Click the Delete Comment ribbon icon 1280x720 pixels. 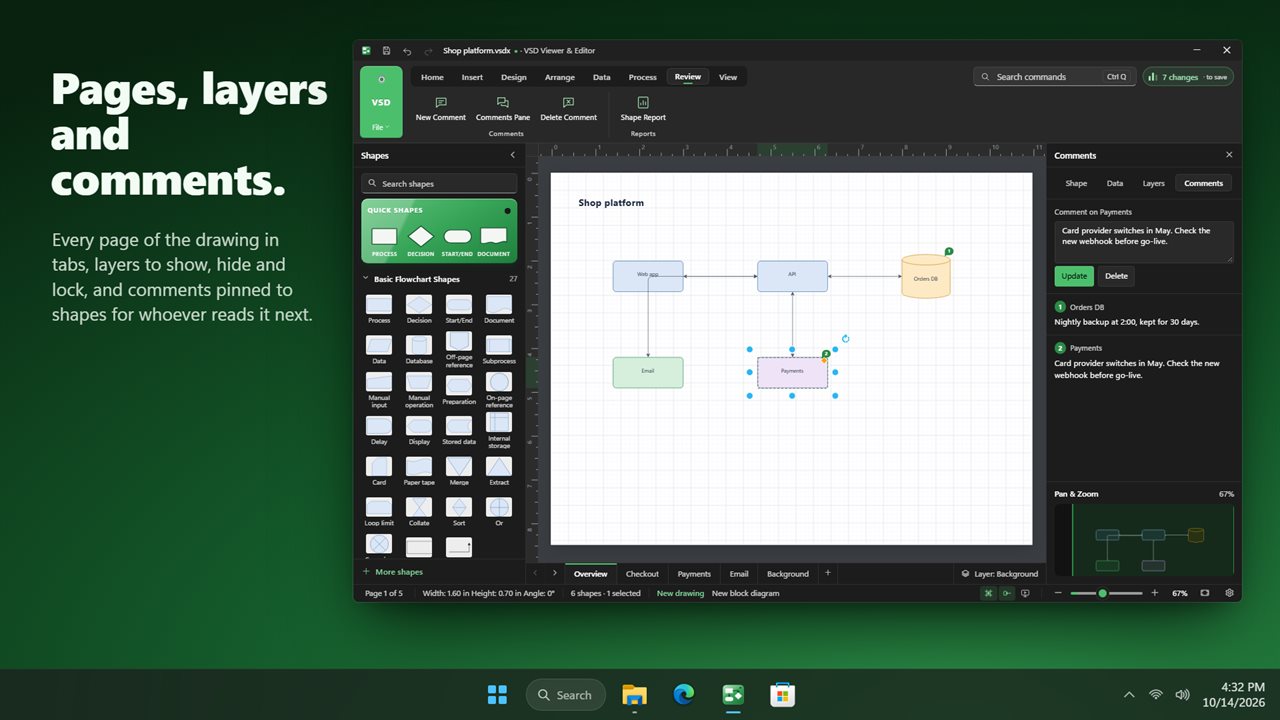tap(568, 102)
